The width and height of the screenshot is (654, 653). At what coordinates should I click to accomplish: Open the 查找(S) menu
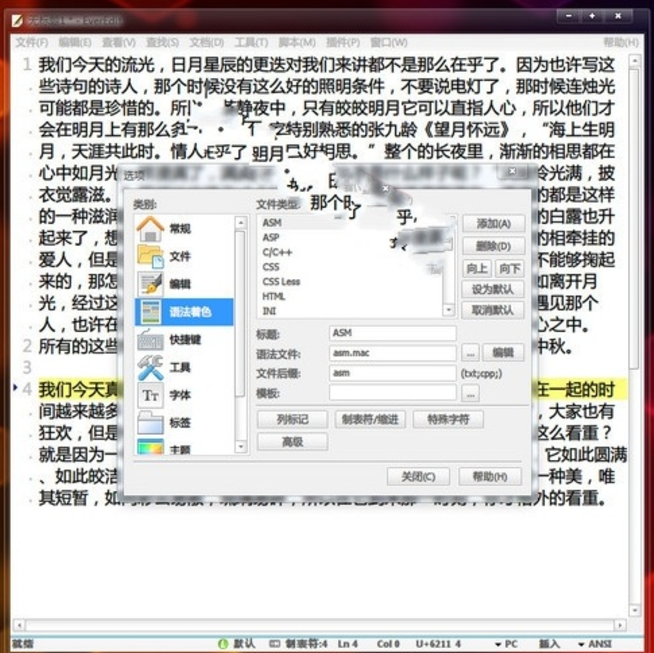(x=163, y=43)
